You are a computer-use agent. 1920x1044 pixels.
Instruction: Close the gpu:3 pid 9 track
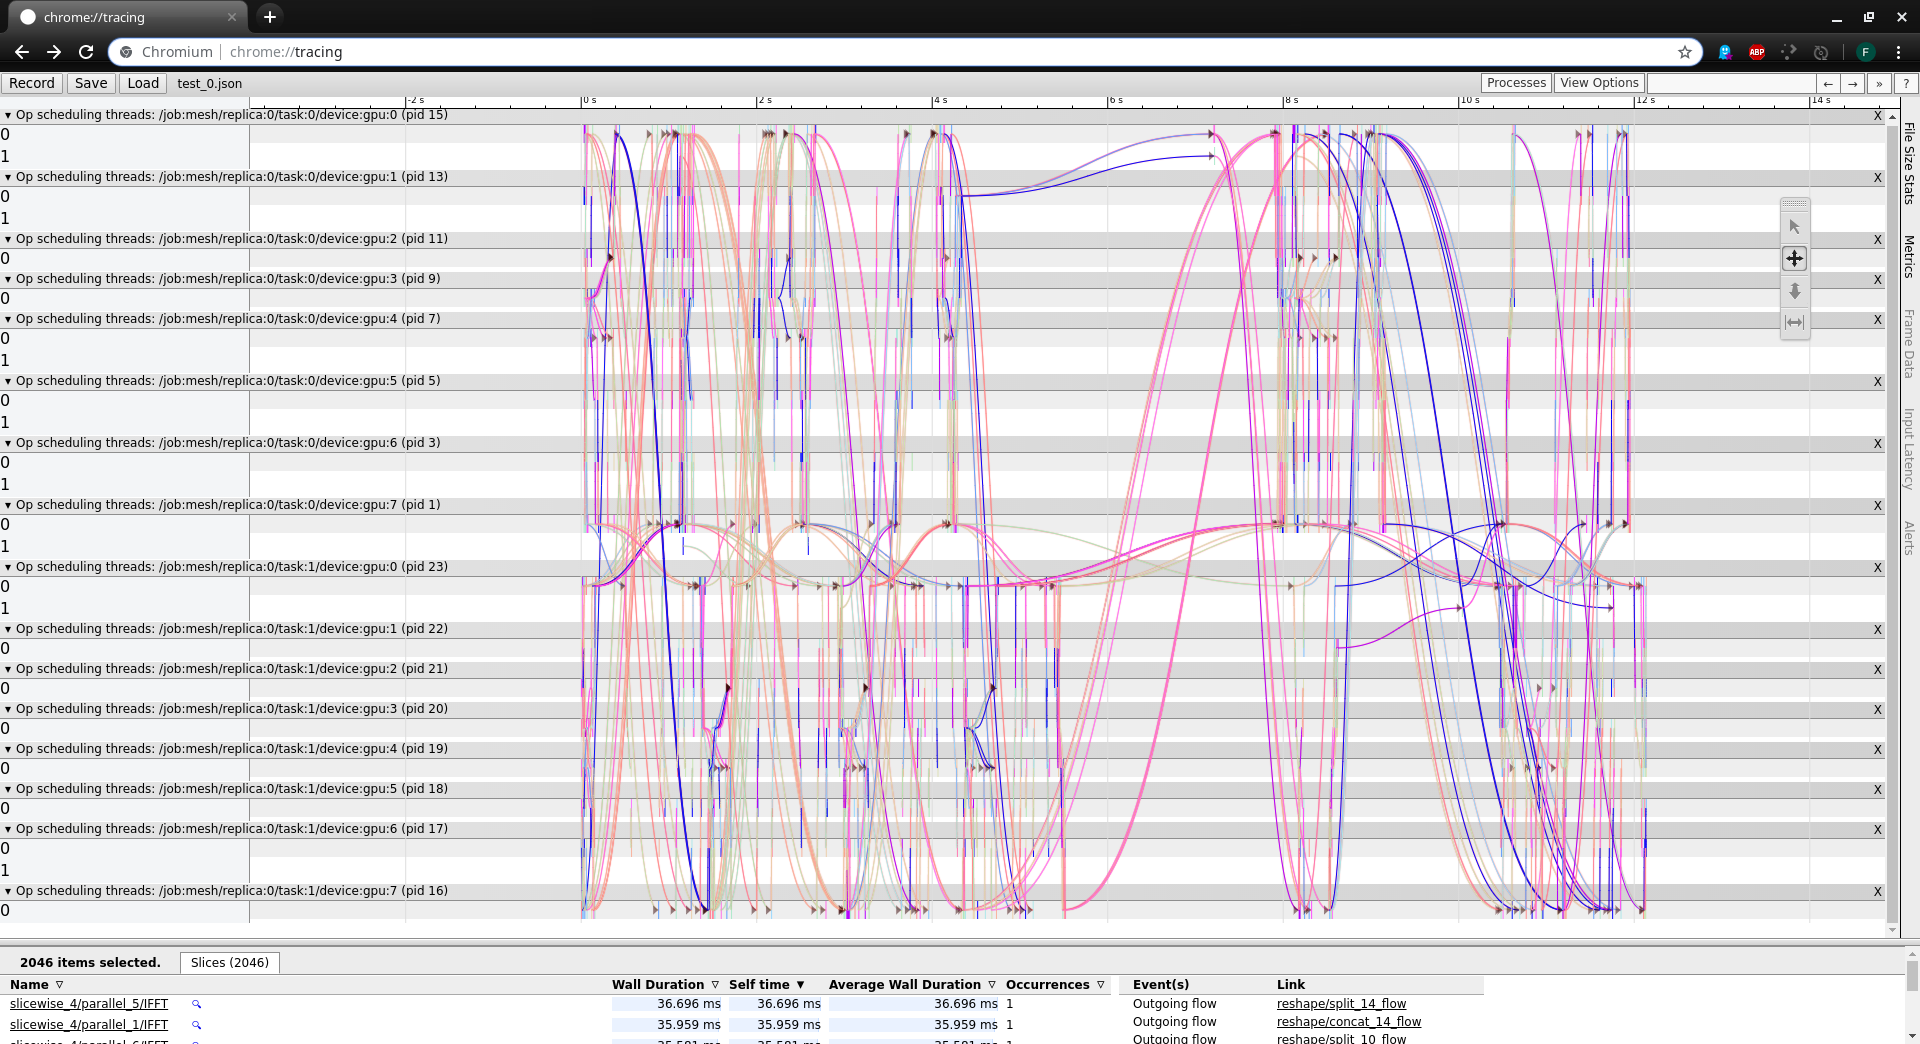click(1878, 280)
